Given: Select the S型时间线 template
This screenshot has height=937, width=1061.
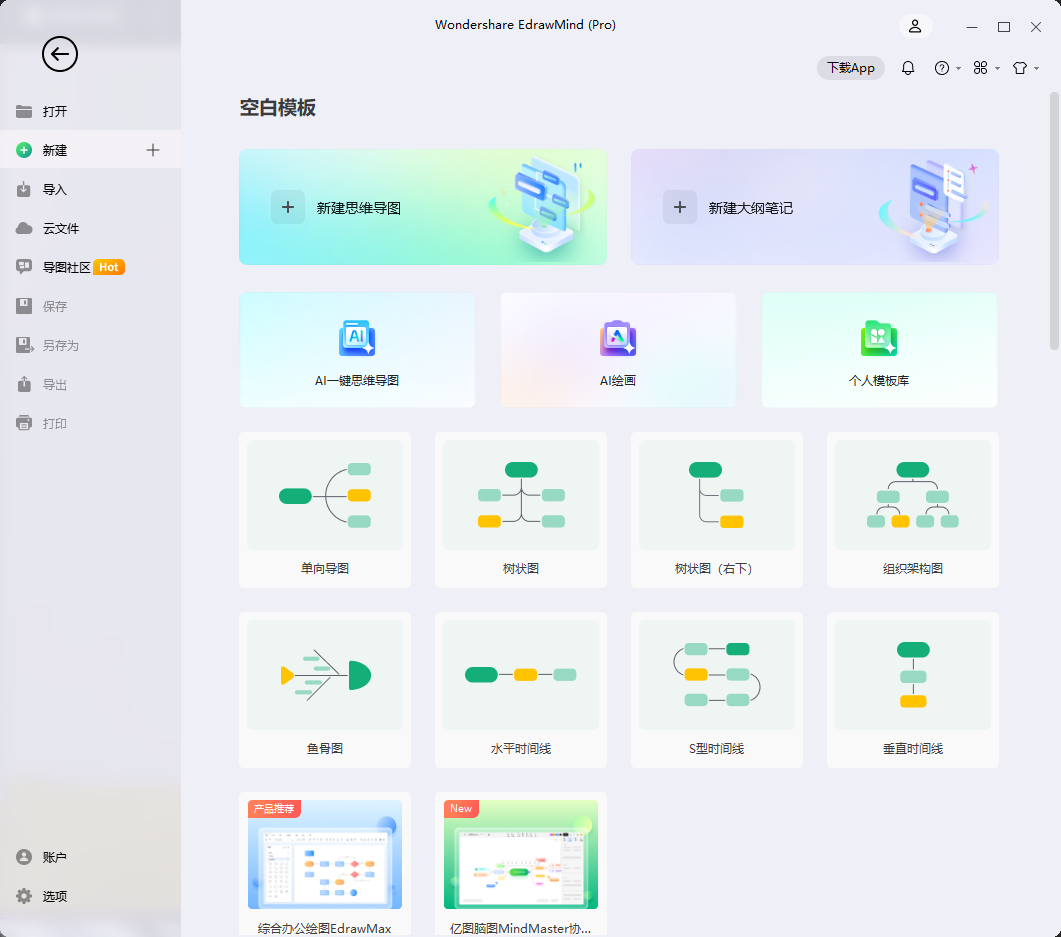Looking at the screenshot, I should pyautogui.click(x=717, y=690).
